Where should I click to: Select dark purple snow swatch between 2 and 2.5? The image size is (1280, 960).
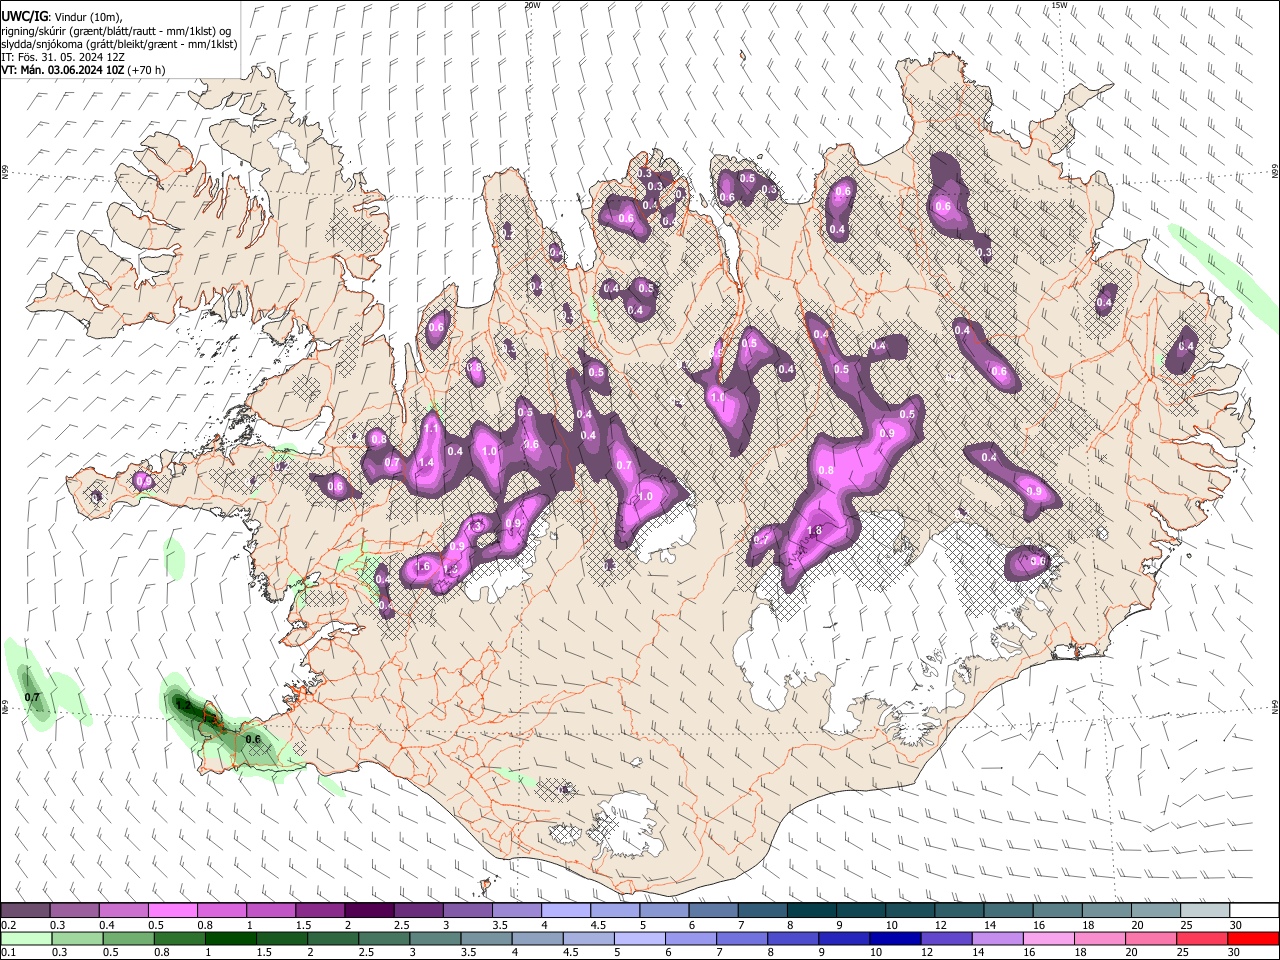click(x=368, y=910)
